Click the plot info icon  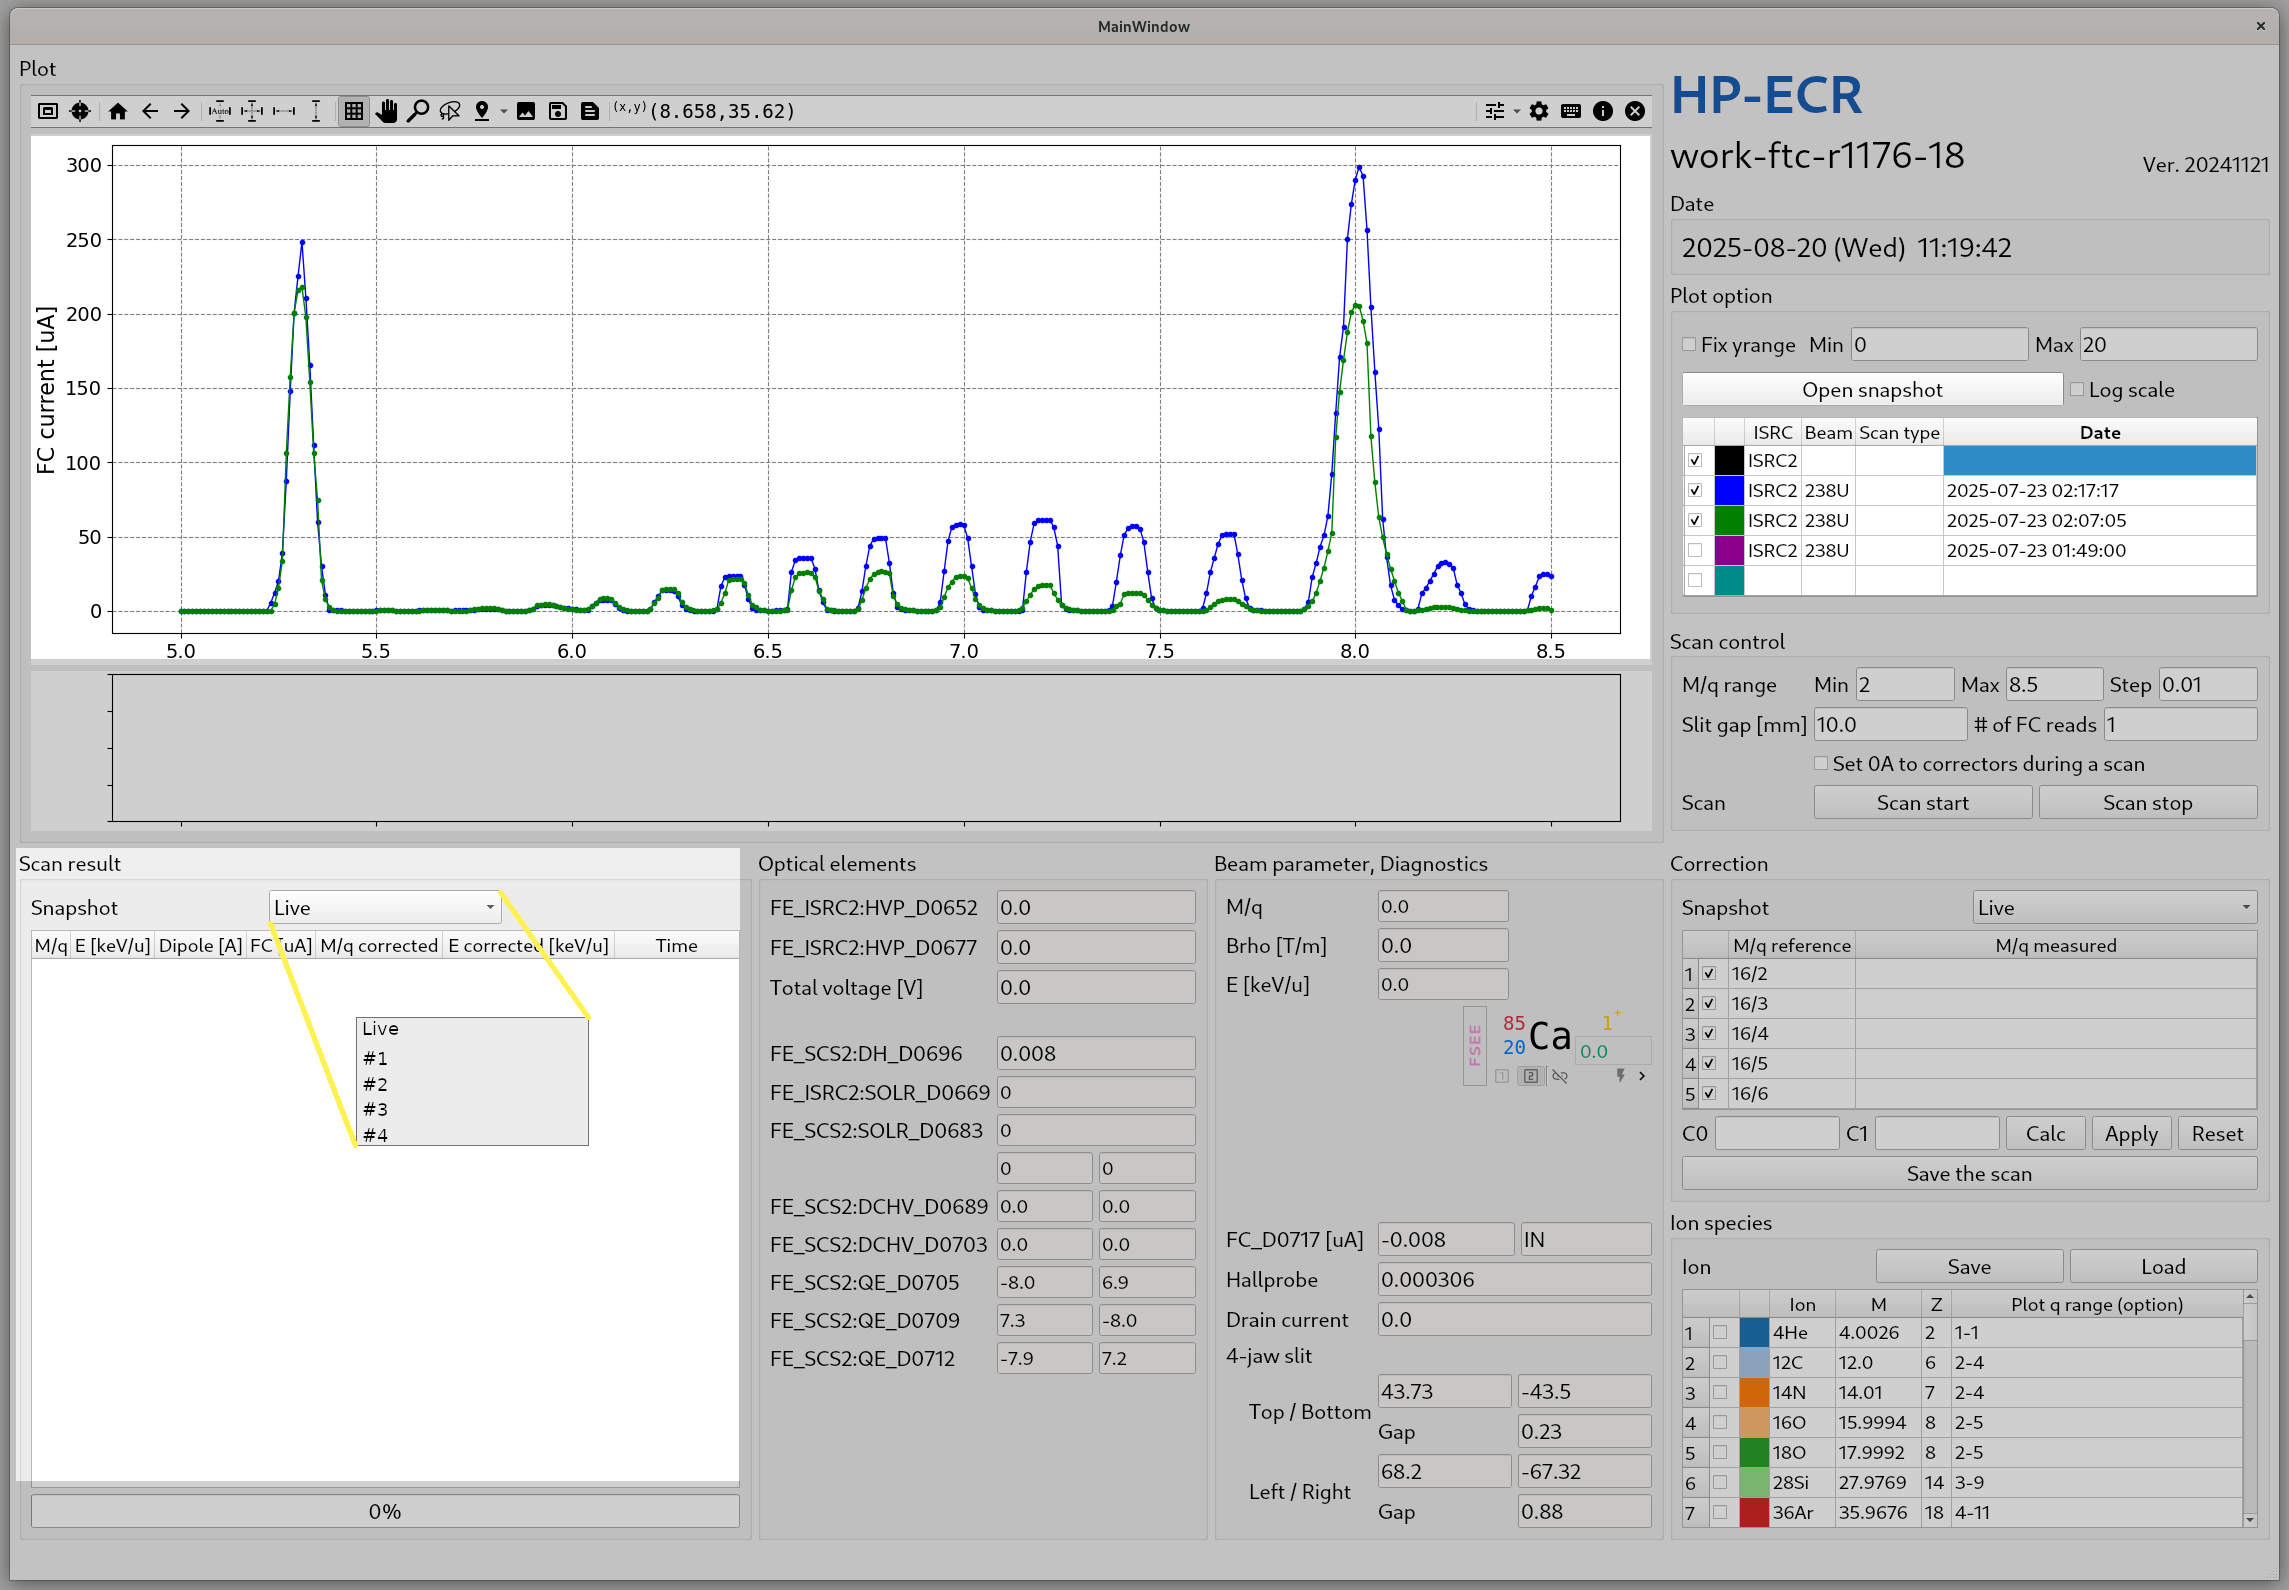tap(1603, 111)
